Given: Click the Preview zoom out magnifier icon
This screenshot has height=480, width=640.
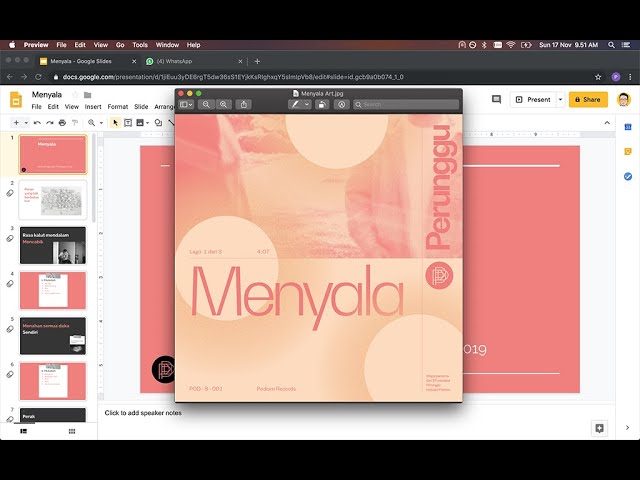Looking at the screenshot, I should 206,104.
